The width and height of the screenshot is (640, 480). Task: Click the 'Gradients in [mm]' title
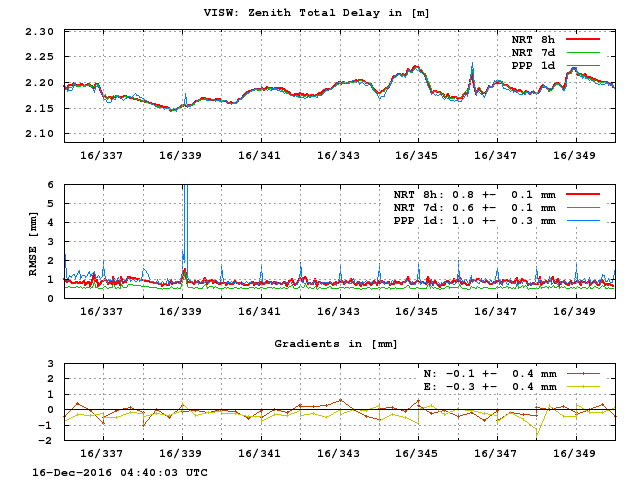click(336, 344)
